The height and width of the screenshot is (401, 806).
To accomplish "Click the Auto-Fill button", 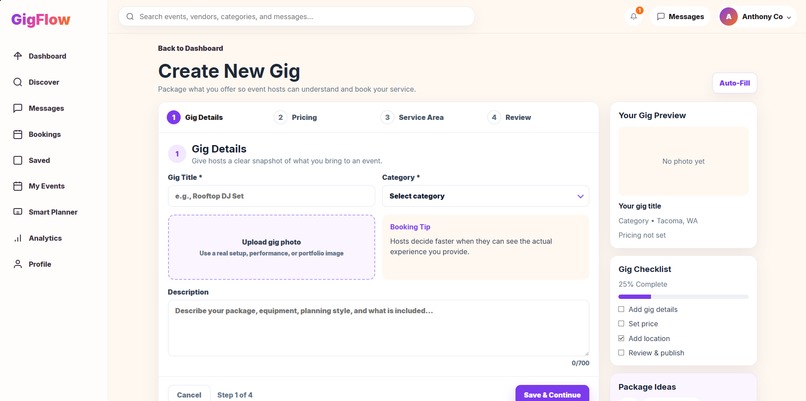I will [x=735, y=83].
